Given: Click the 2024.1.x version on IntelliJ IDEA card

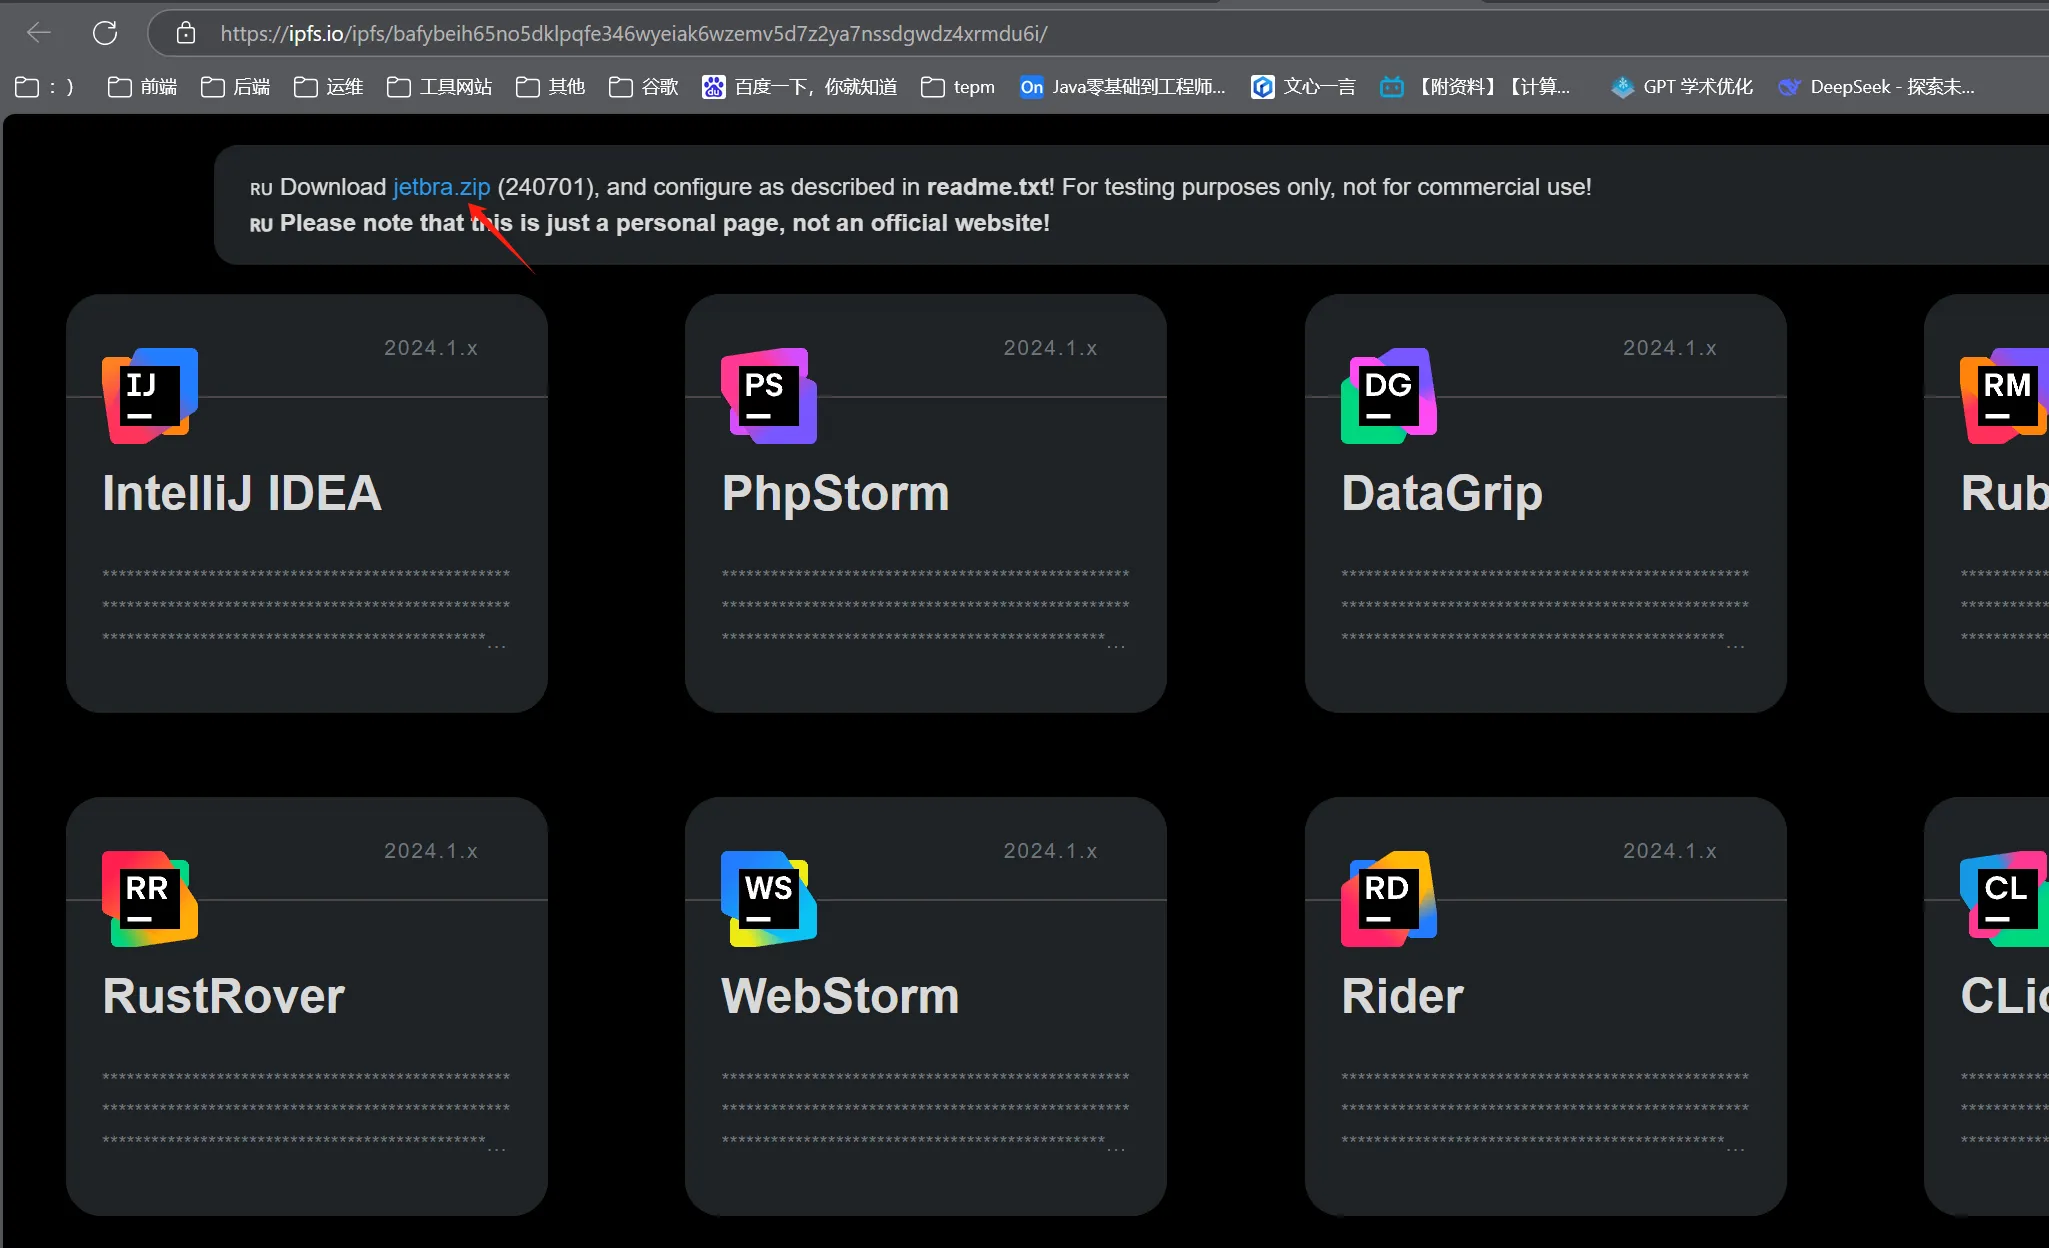Looking at the screenshot, I should [x=431, y=348].
